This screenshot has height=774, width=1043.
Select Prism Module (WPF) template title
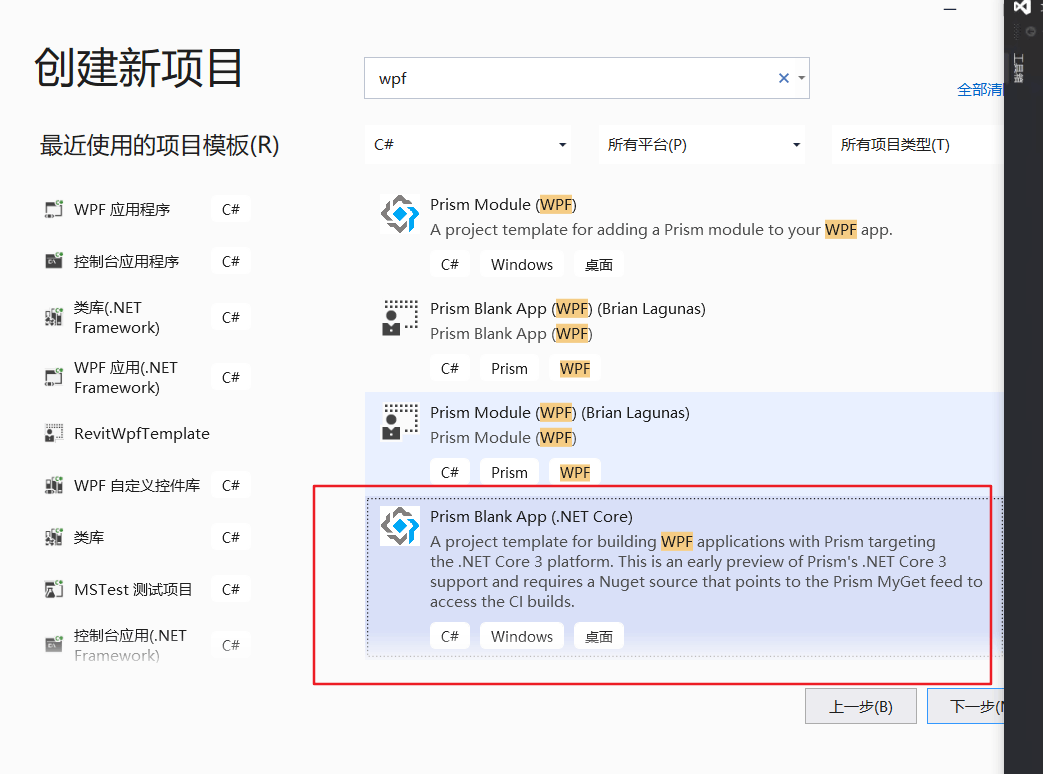pyautogui.click(x=503, y=205)
